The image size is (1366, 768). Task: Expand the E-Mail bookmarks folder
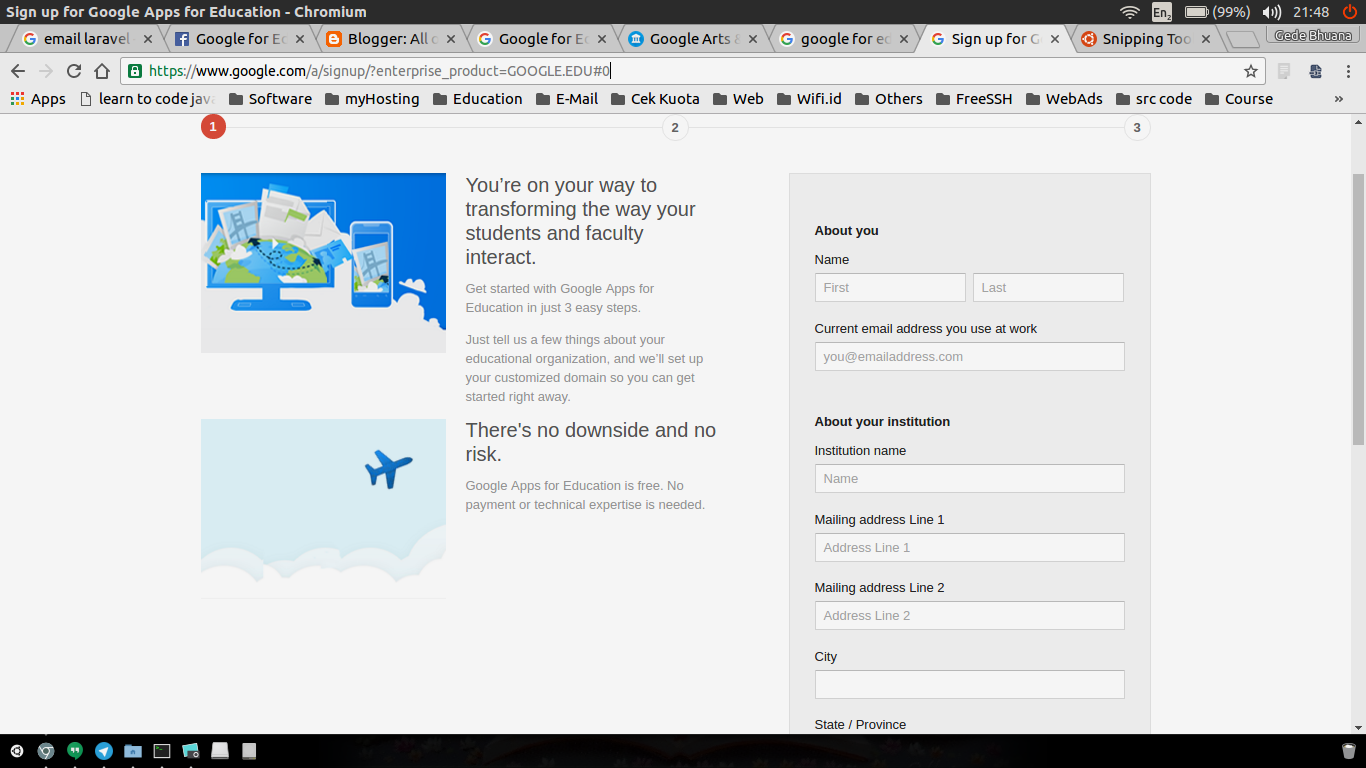tap(567, 99)
